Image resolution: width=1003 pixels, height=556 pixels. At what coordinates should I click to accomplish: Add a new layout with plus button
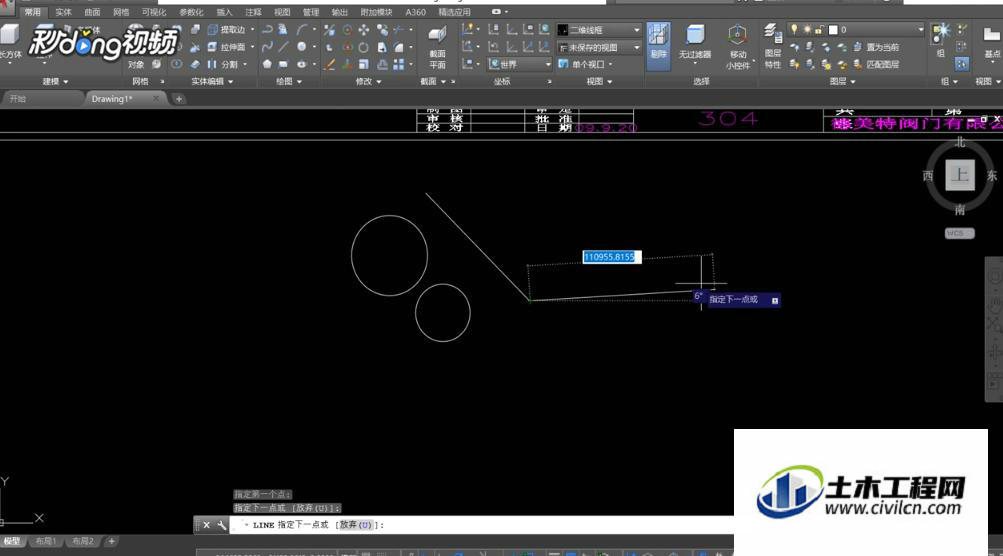coord(111,541)
